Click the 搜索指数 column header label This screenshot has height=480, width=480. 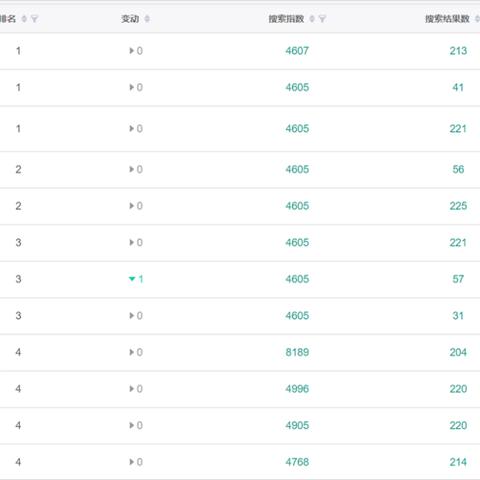coord(286,19)
